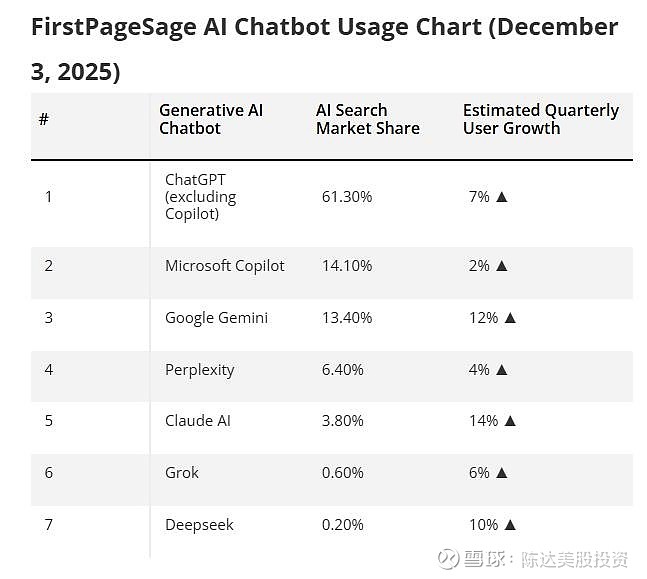Select the AI Search Market Share header

pos(367,119)
